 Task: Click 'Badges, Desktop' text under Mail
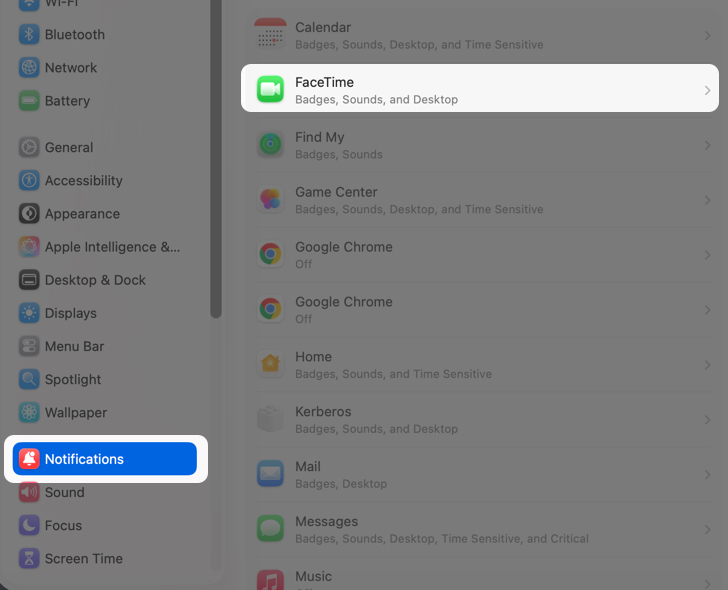point(341,484)
